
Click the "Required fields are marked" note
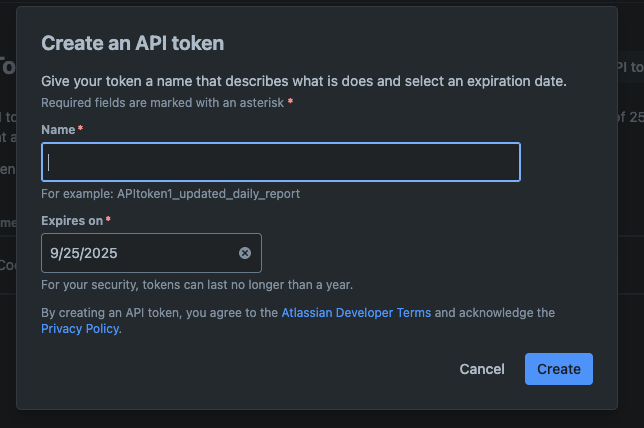(162, 103)
